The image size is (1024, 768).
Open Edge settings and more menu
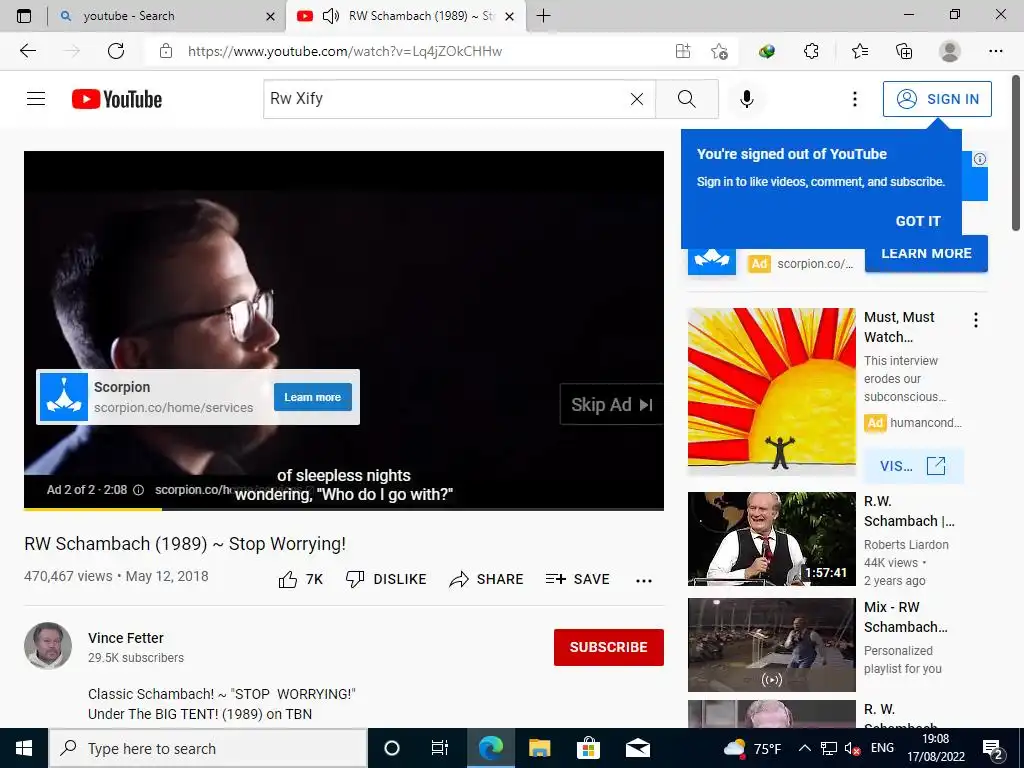[x=995, y=51]
